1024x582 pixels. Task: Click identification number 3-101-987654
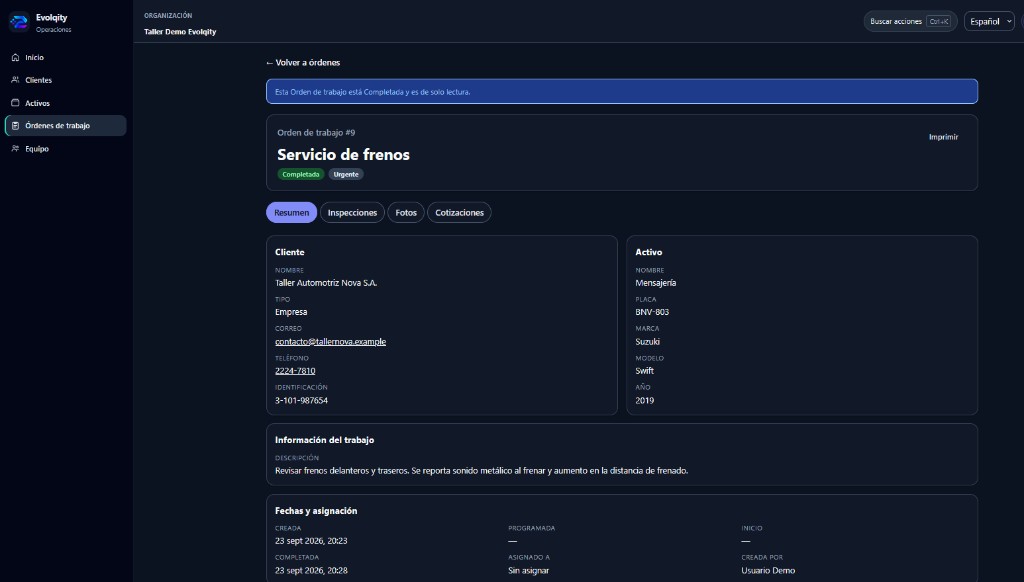[301, 400]
